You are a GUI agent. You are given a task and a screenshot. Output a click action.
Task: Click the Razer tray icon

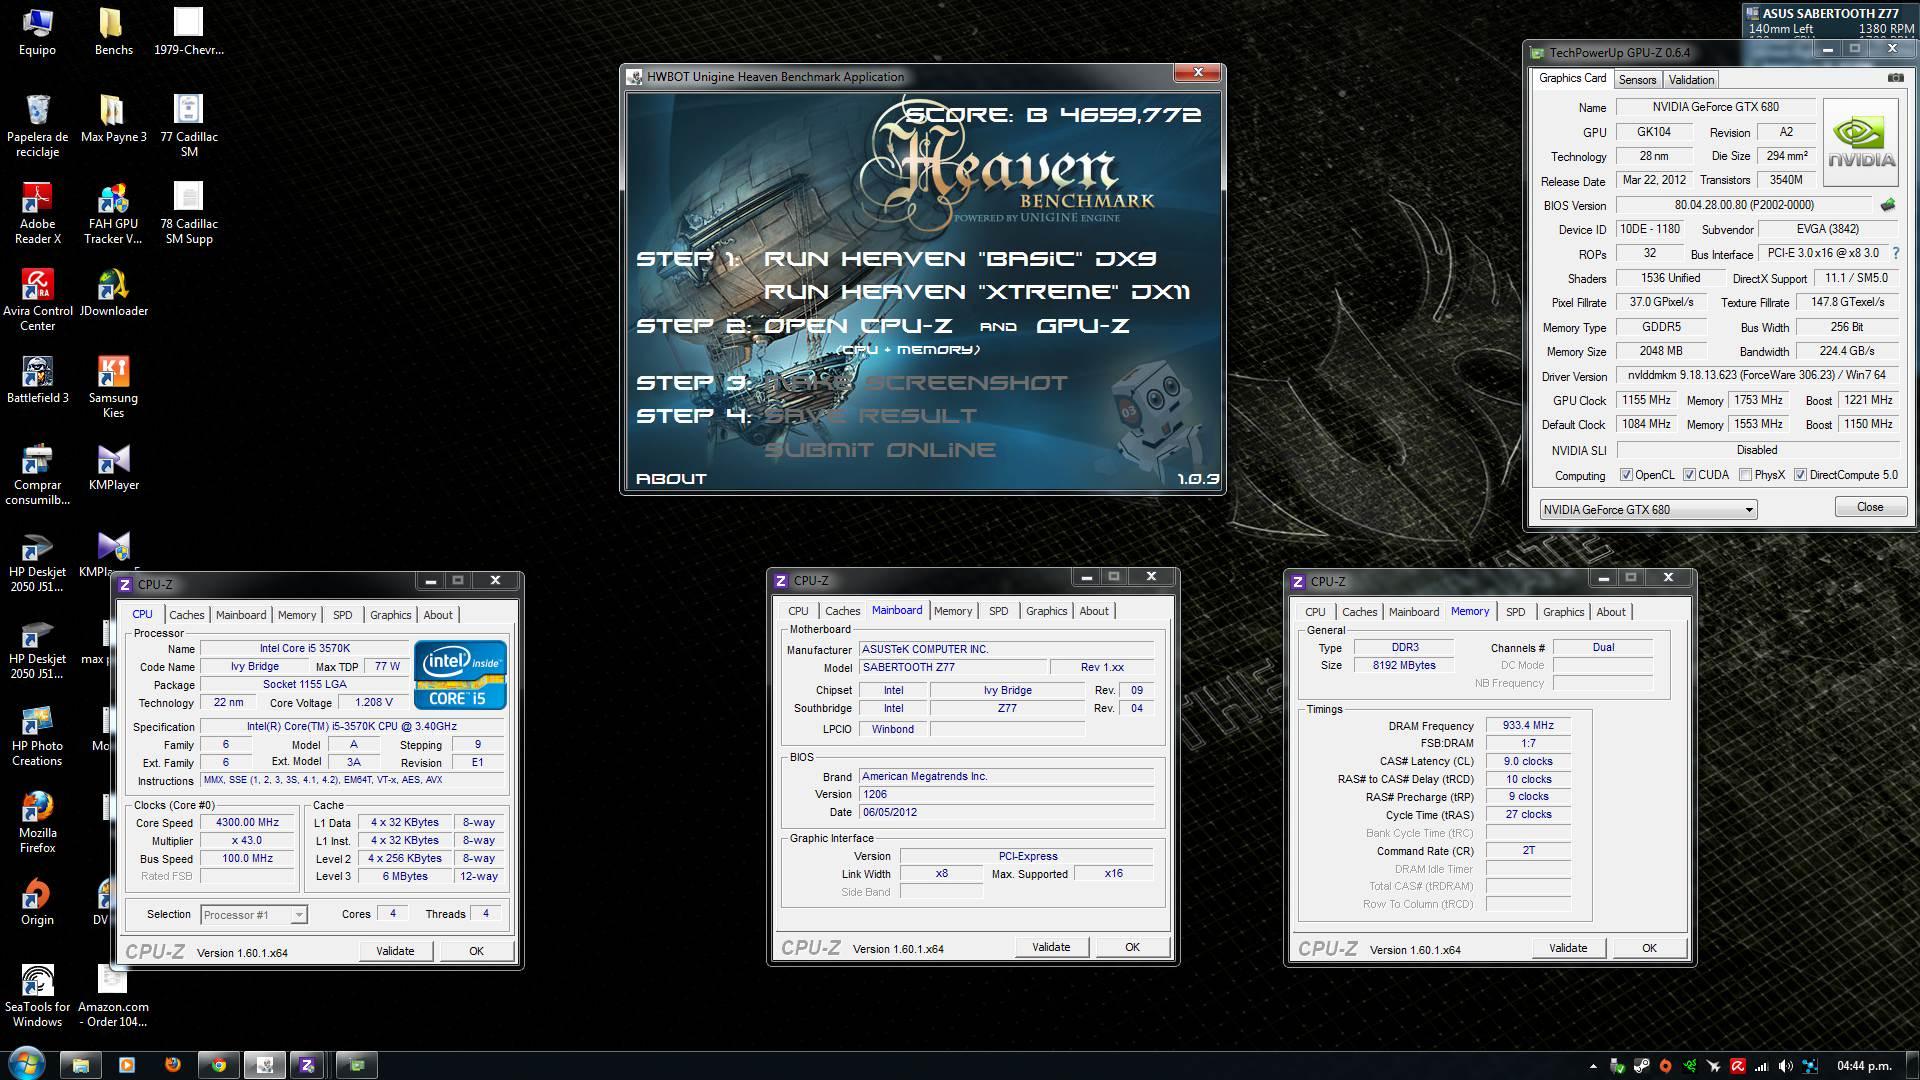coord(1690,1066)
